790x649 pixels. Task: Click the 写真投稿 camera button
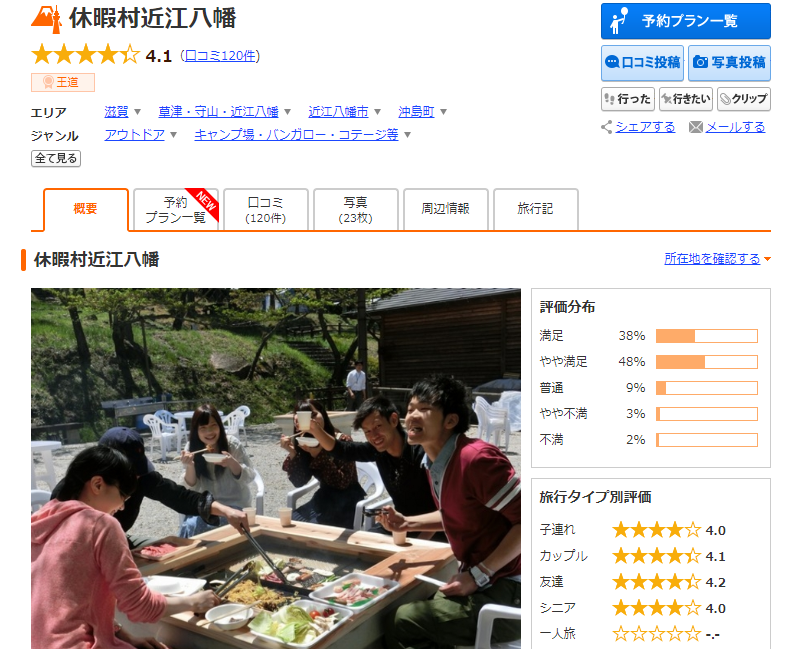729,62
